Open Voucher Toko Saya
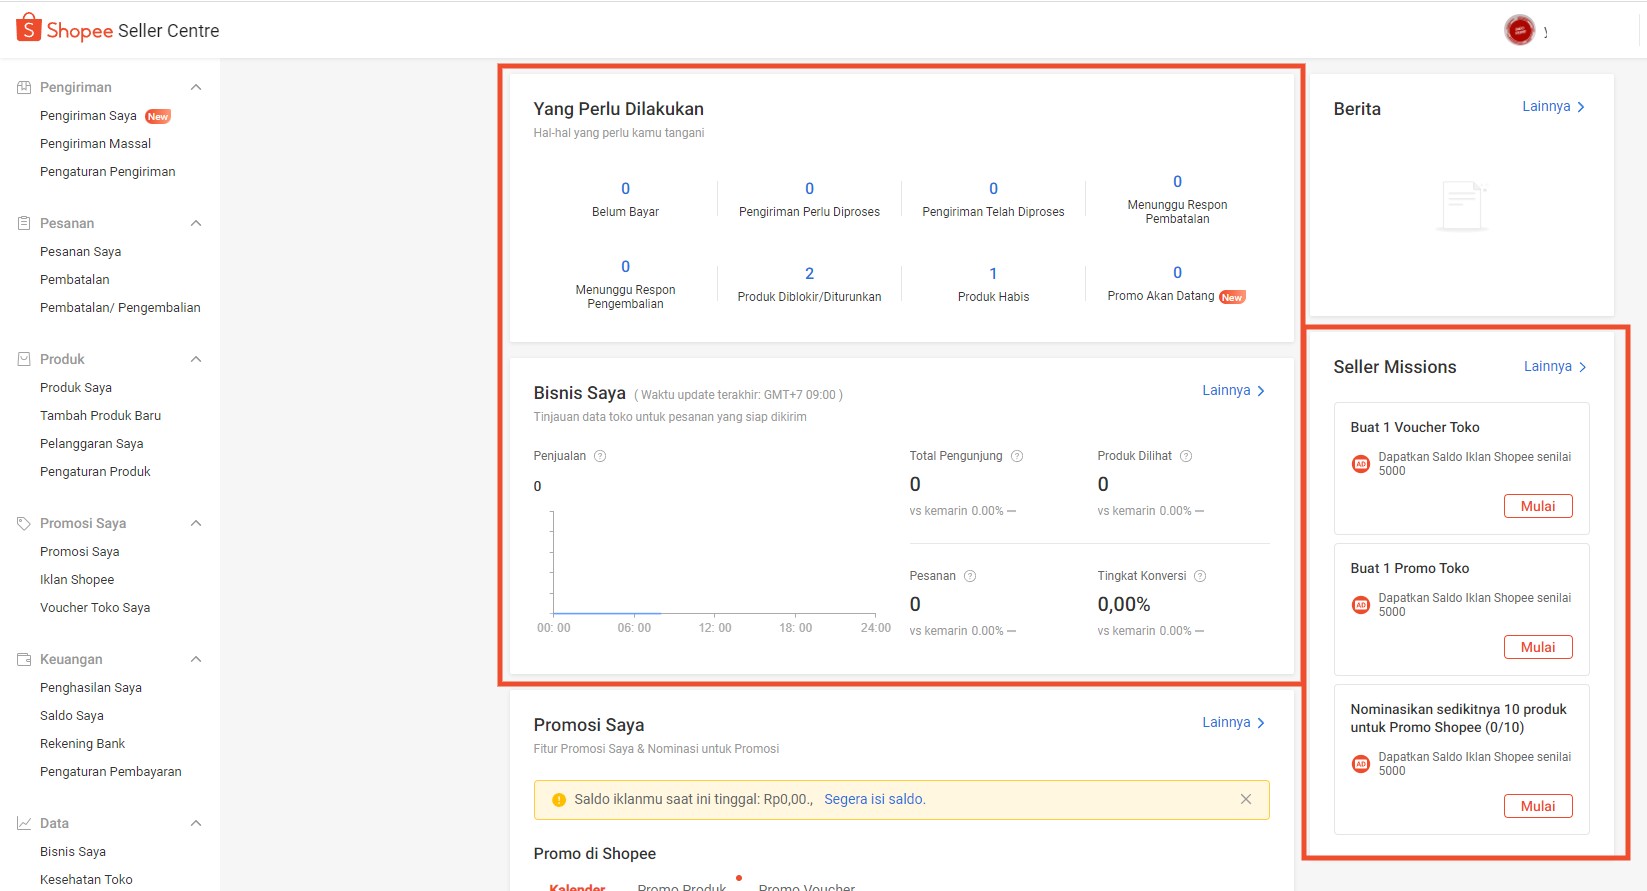 (95, 608)
